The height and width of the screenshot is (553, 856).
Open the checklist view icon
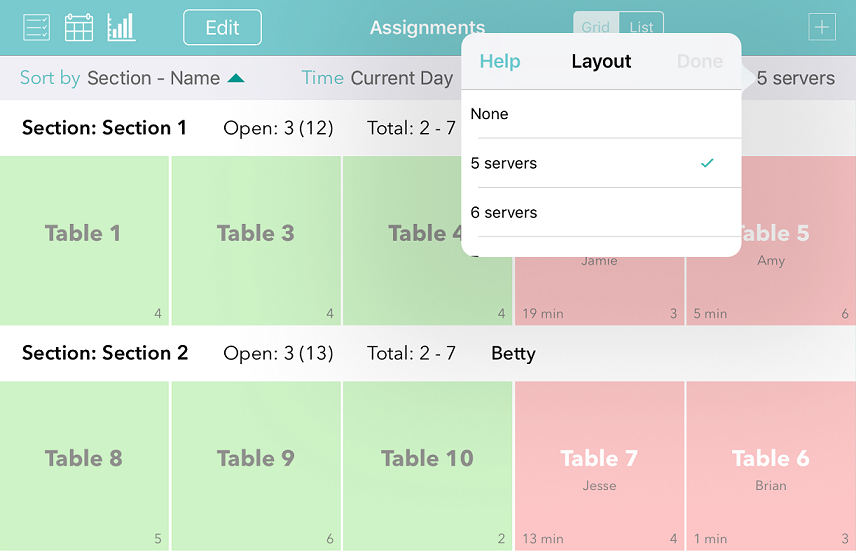37,27
